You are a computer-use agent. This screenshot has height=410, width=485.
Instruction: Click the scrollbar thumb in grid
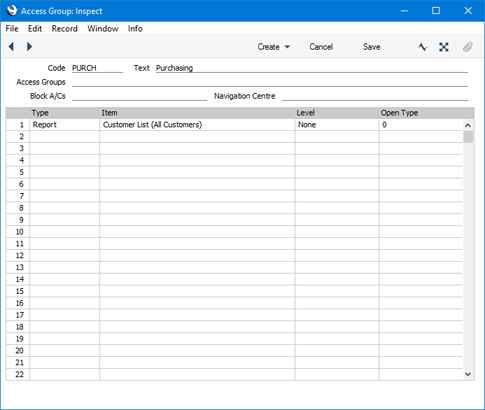[x=468, y=137]
